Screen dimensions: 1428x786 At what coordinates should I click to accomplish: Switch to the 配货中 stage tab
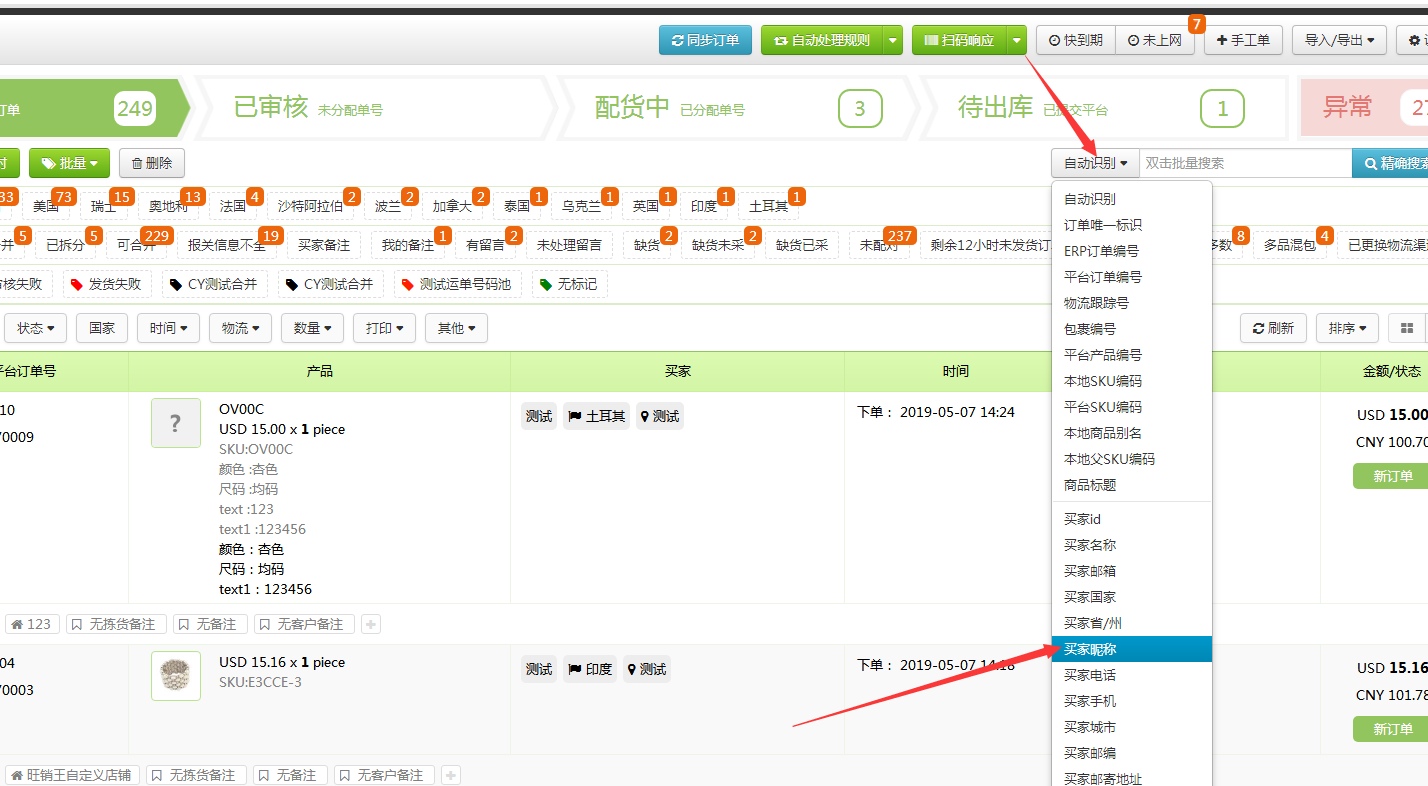pos(738,107)
